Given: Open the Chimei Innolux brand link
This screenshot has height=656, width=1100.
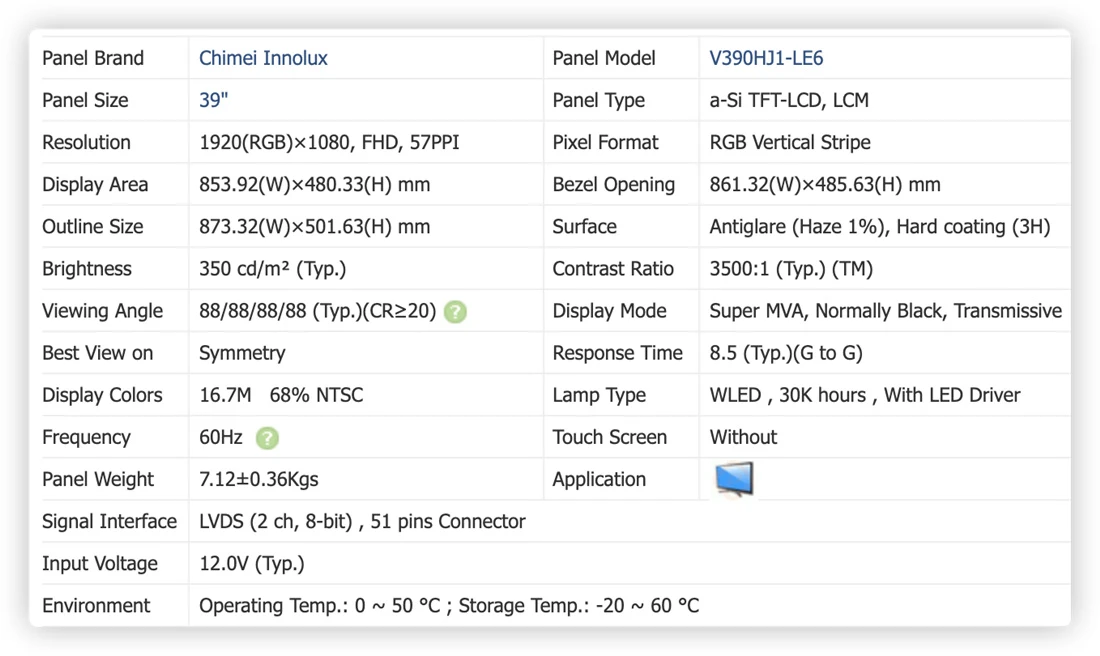Looking at the screenshot, I should pyautogui.click(x=263, y=58).
